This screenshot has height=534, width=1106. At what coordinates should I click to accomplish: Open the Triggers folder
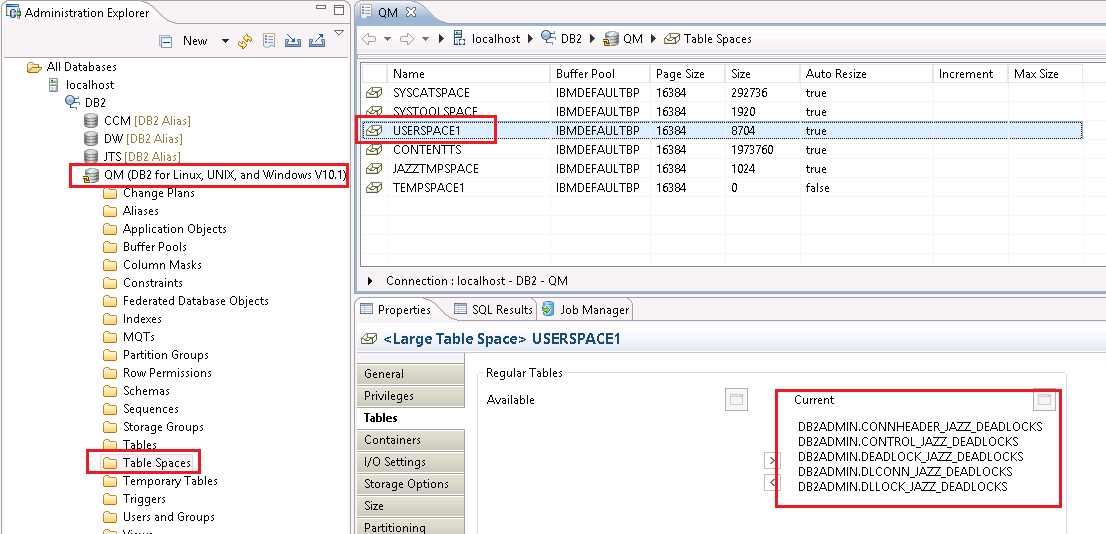click(x=134, y=499)
